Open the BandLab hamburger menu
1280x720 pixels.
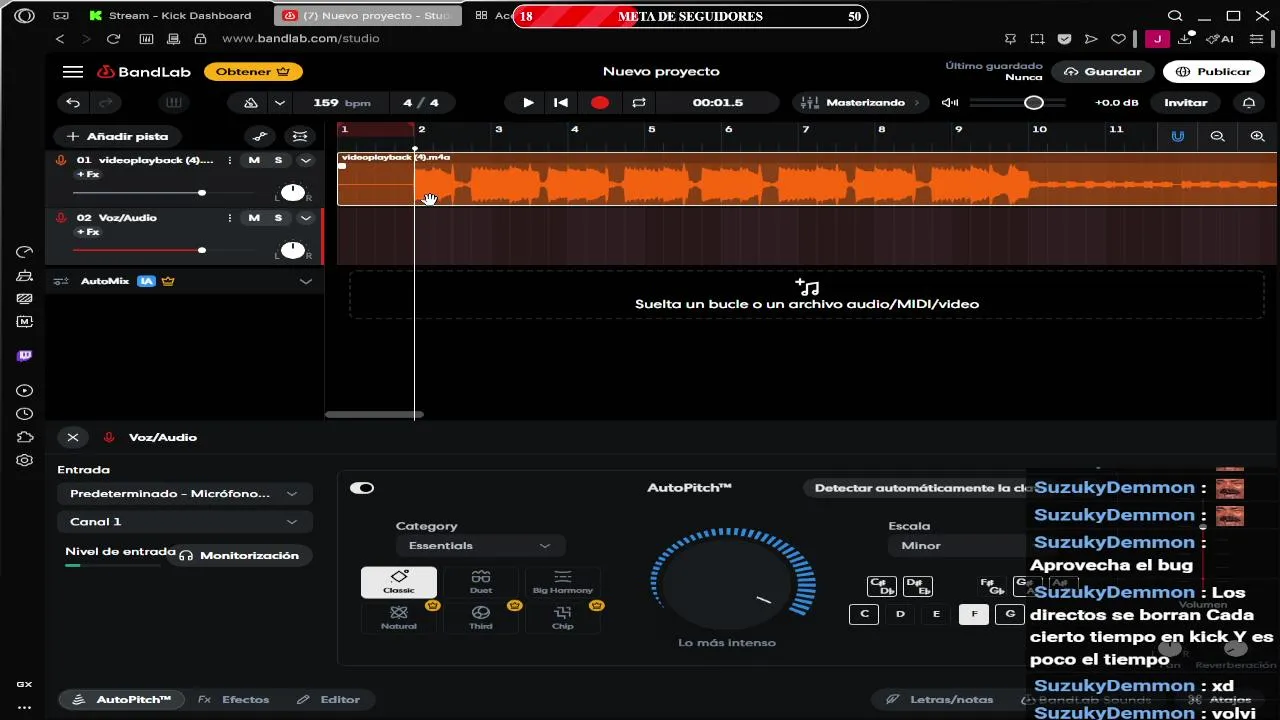(x=72, y=72)
